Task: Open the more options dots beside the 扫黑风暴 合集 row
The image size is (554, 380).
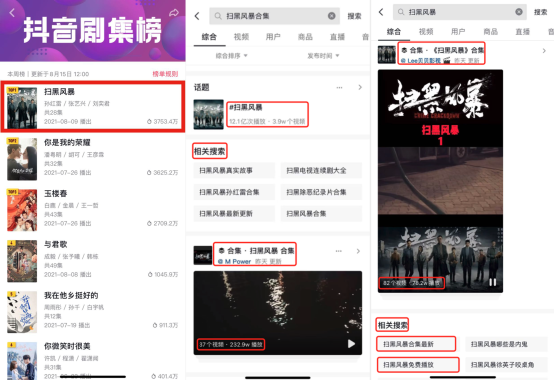Action: click(x=338, y=251)
